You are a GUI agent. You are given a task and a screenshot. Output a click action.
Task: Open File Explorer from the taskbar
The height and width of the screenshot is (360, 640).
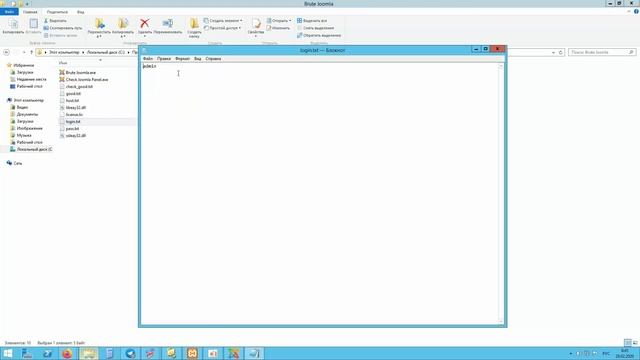[x=89, y=353]
